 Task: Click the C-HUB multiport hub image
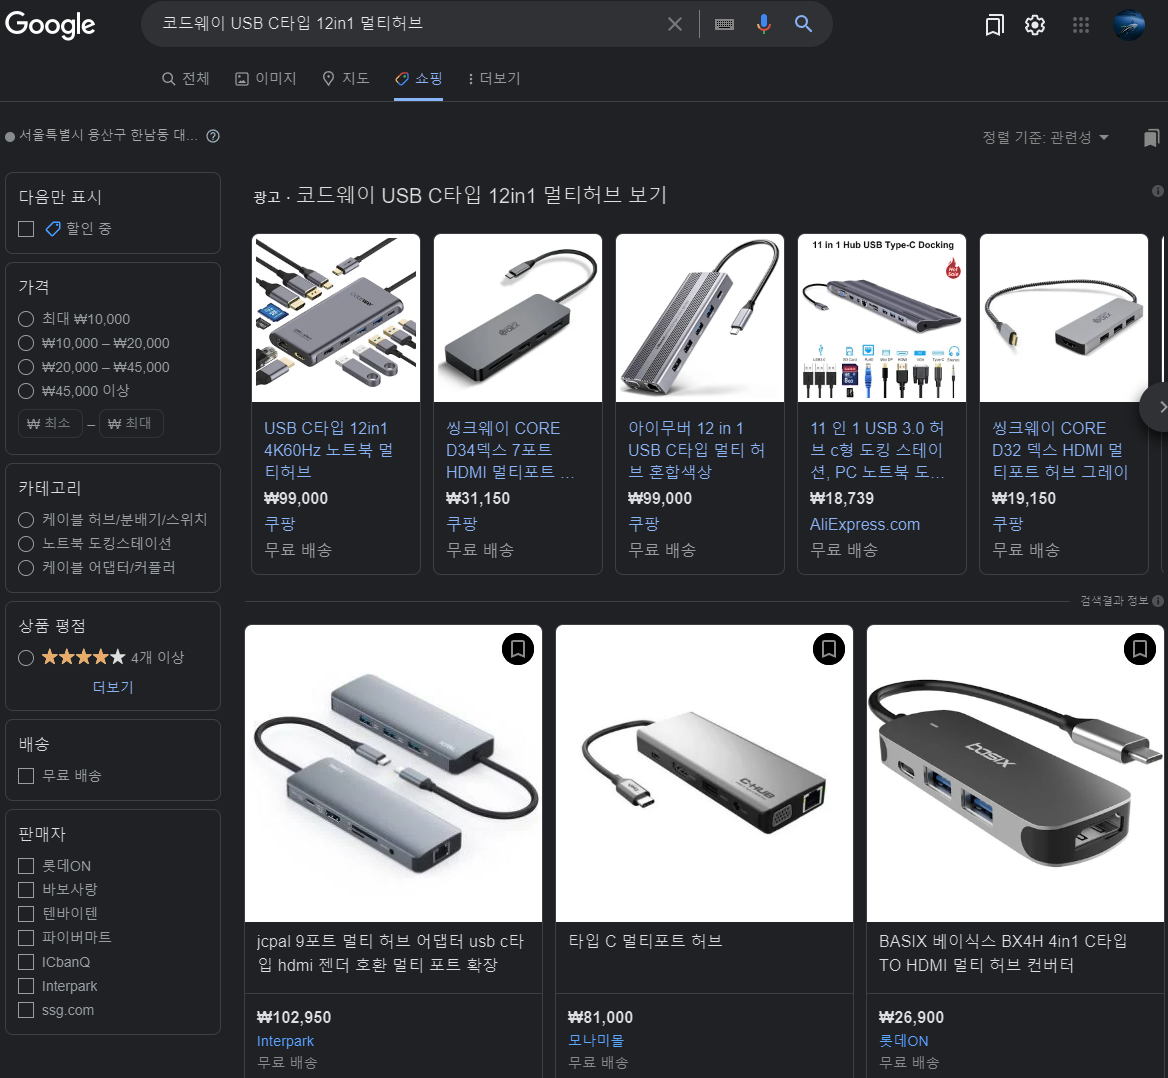(x=704, y=773)
